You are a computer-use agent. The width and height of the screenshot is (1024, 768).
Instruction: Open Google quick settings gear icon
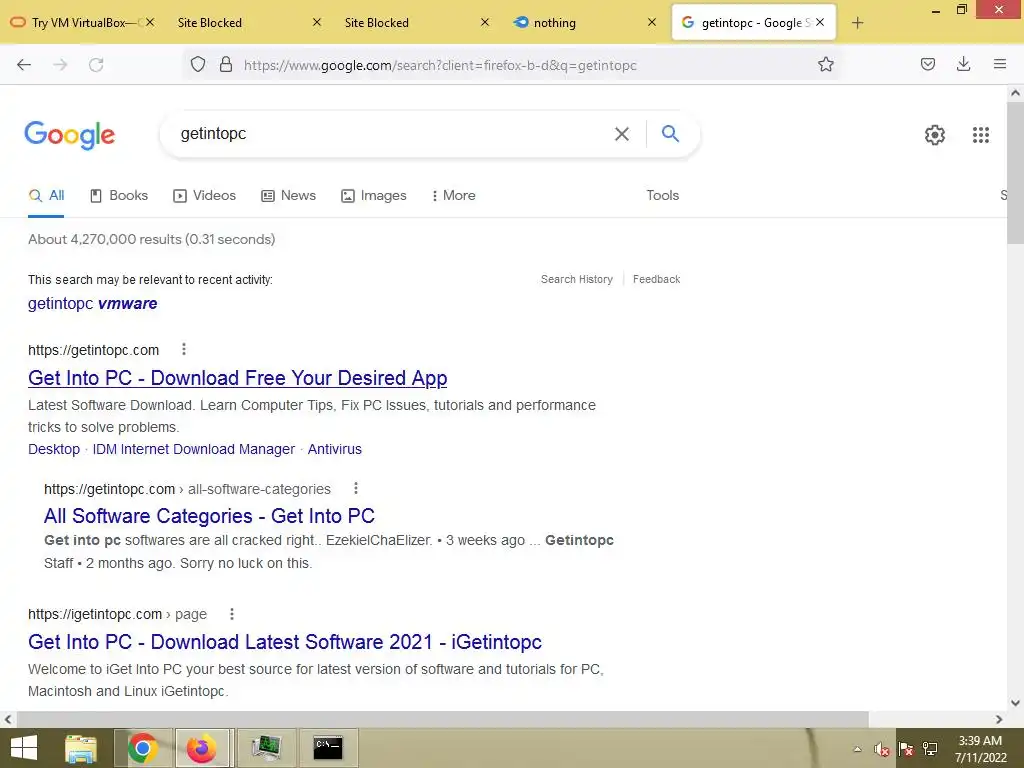(935, 135)
